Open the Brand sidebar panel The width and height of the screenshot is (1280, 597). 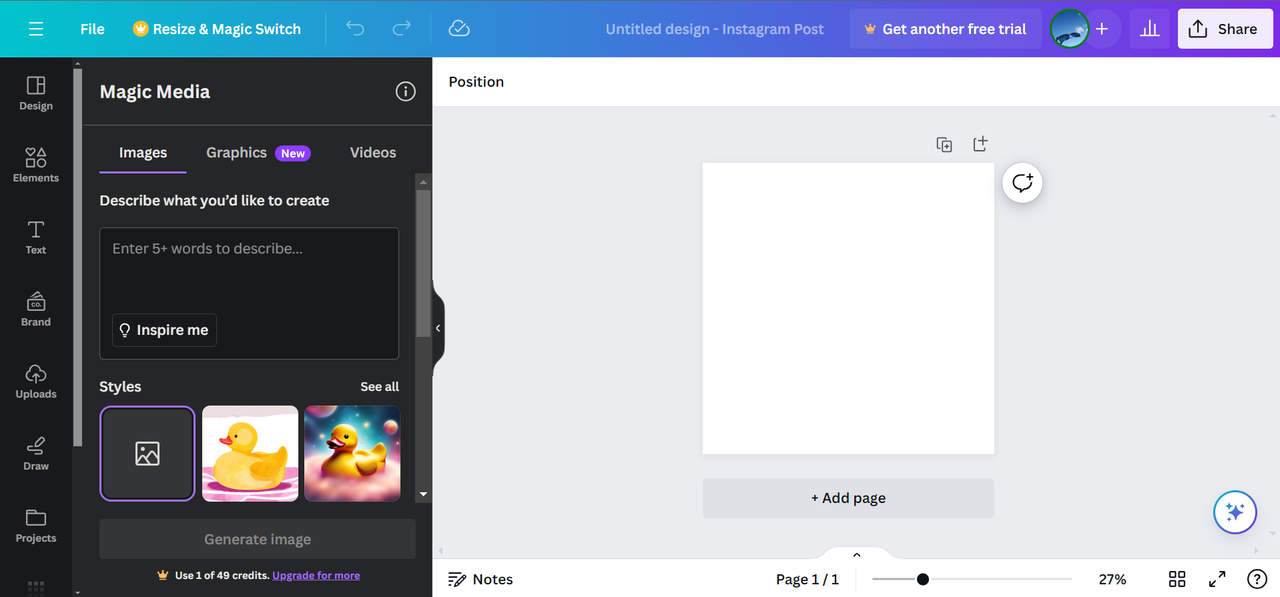(x=36, y=309)
